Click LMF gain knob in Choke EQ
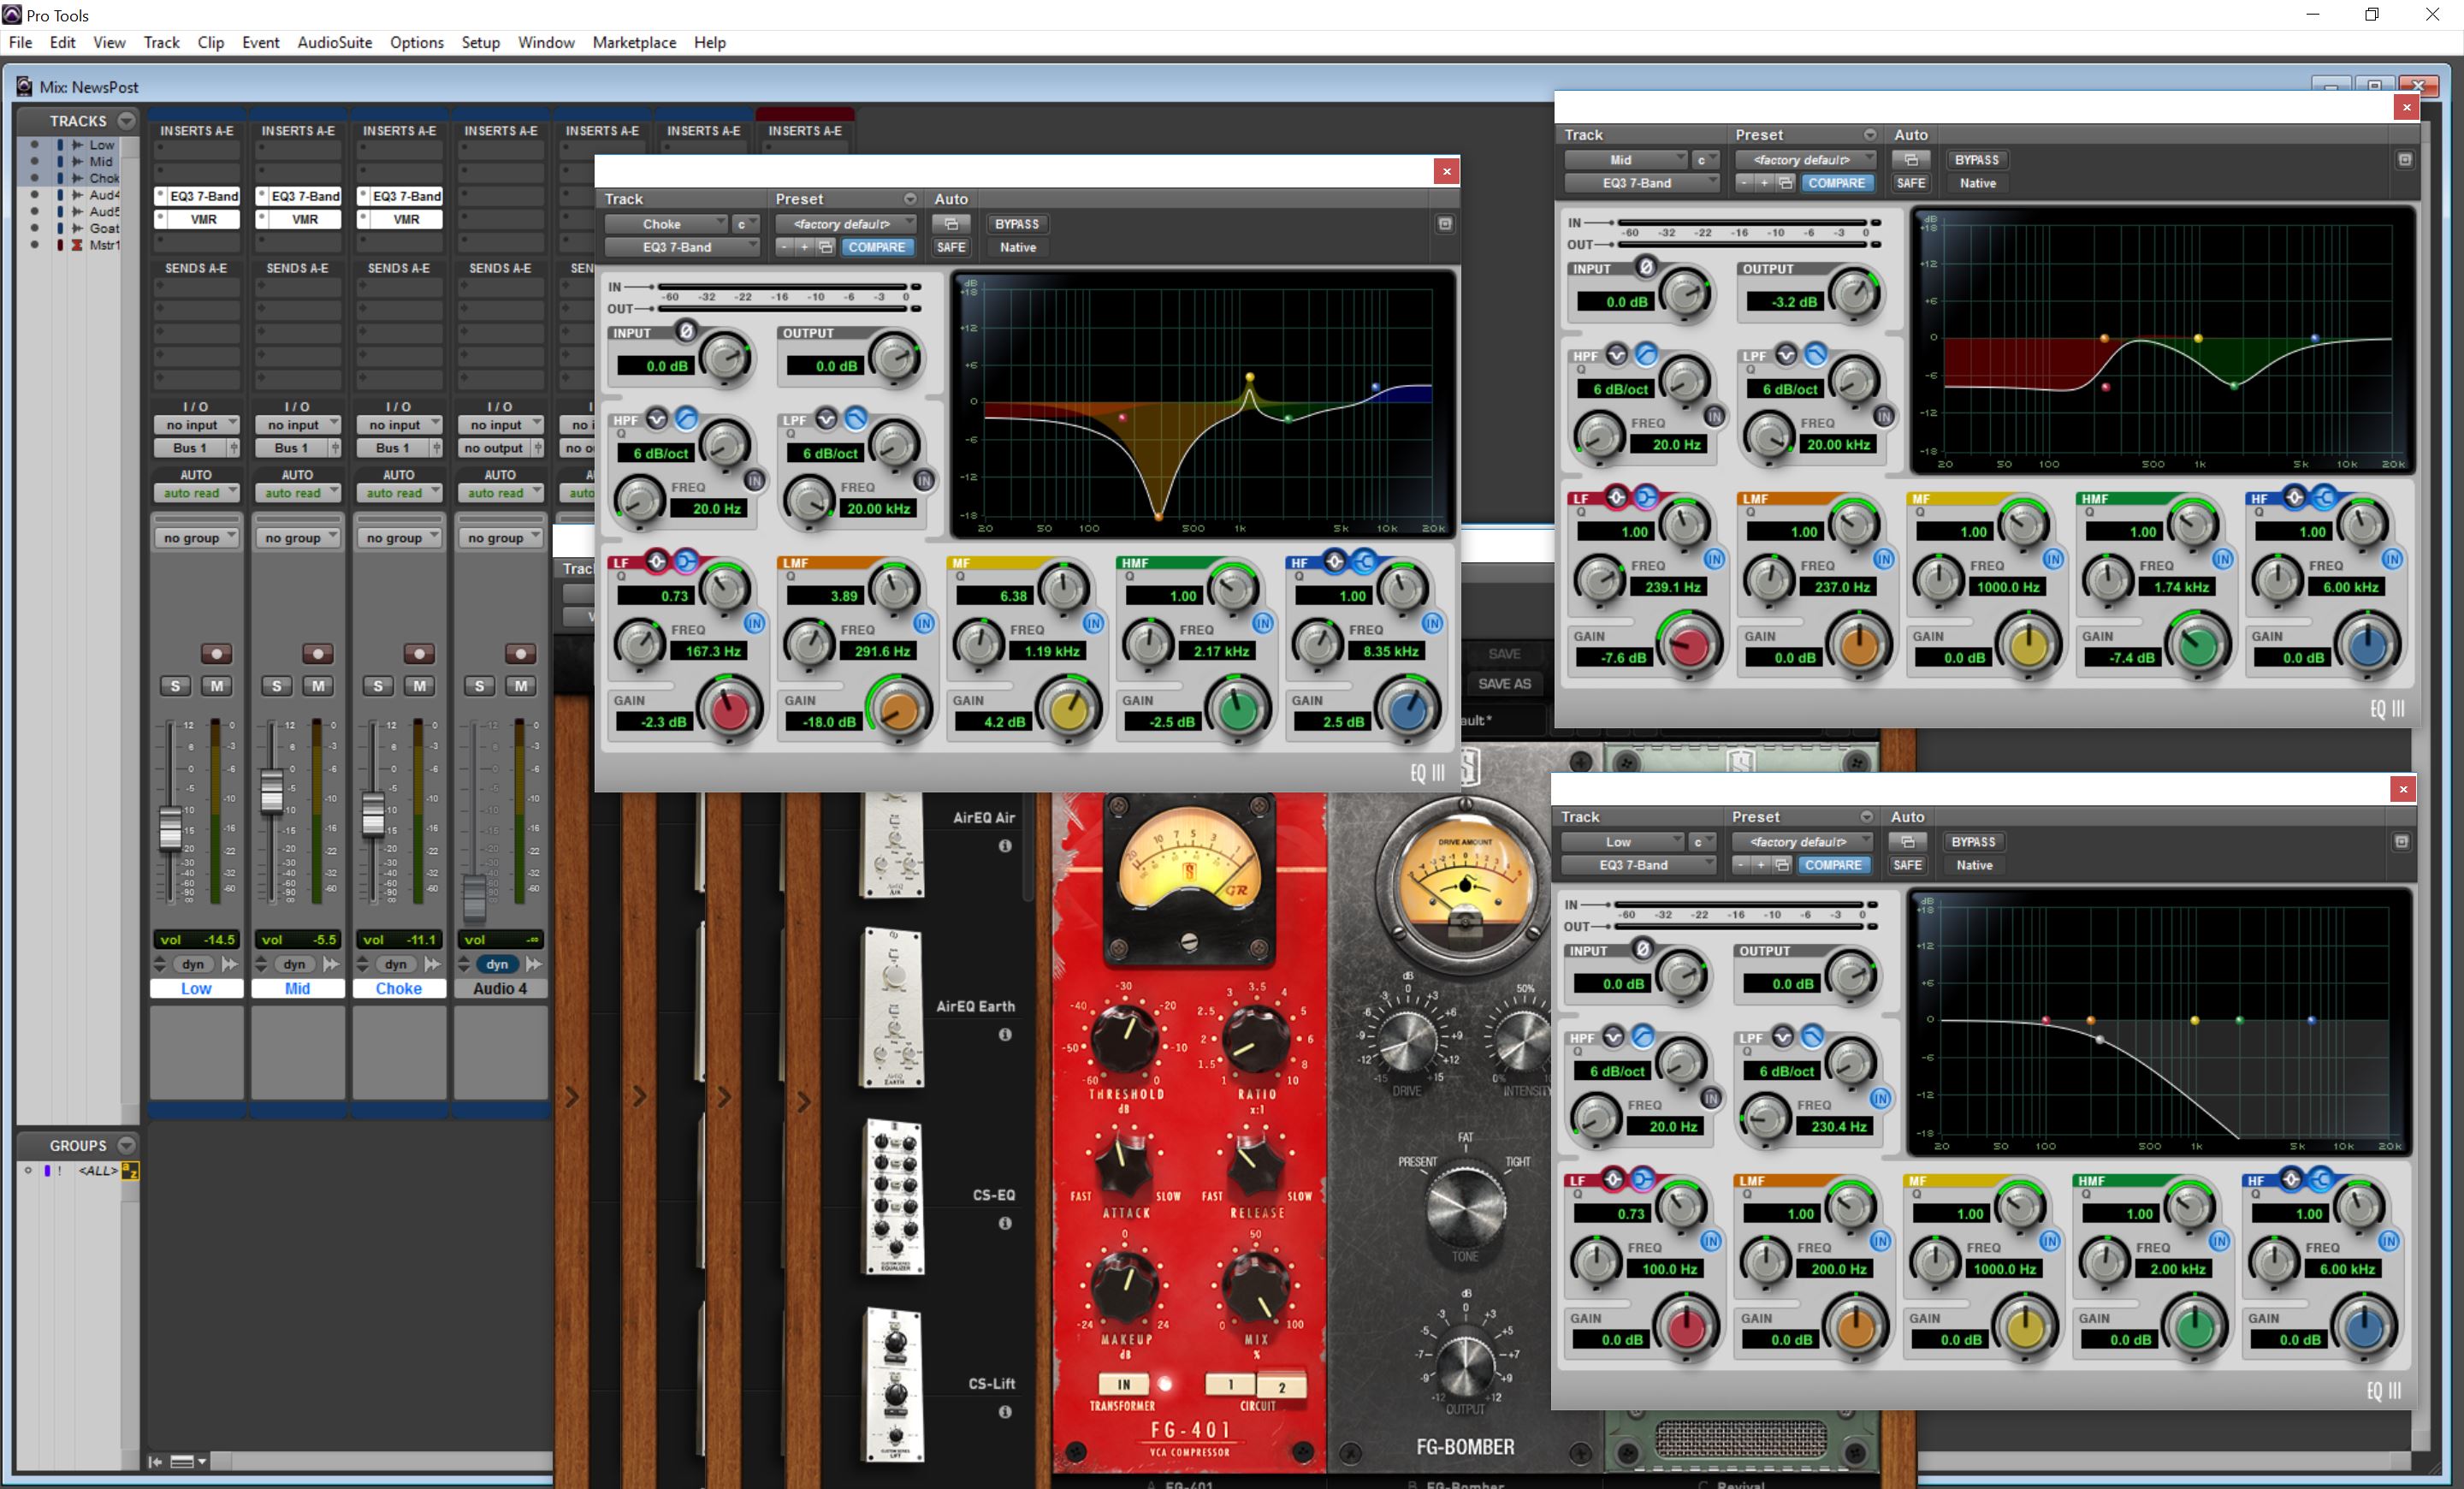 click(x=898, y=710)
